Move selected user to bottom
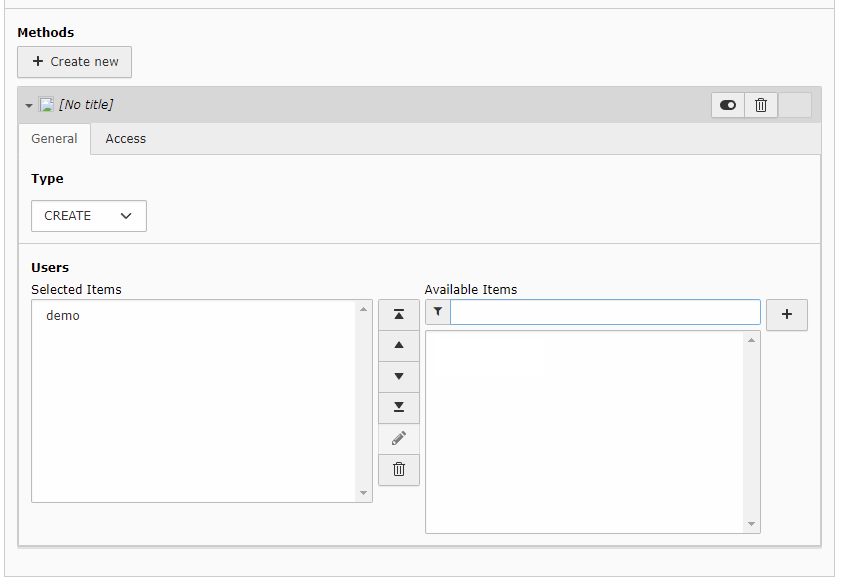The height and width of the screenshot is (584, 842). click(x=399, y=407)
